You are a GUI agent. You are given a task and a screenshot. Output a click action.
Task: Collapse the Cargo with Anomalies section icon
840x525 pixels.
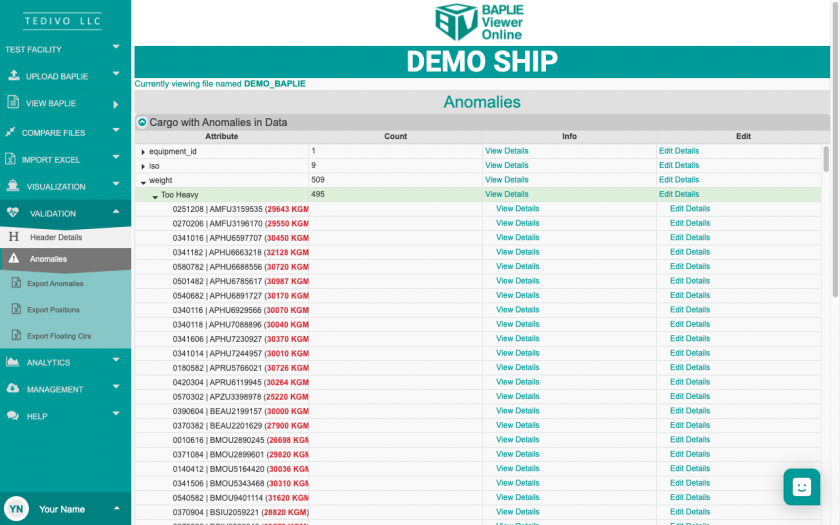142,122
